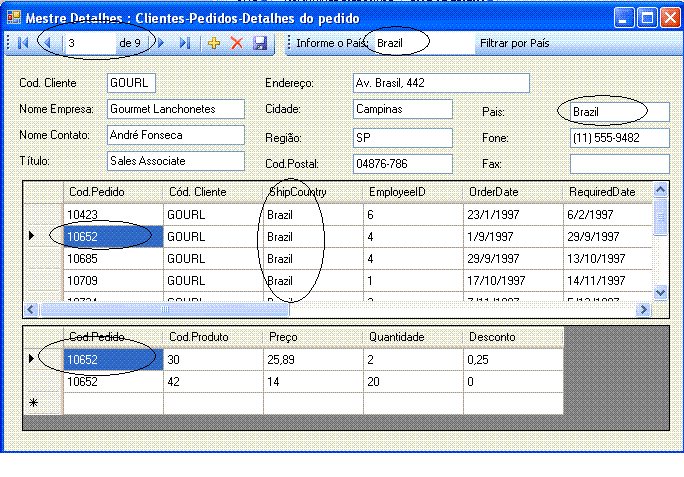Screen dimensions: 684x477
Task: Click the vertical scrollbar thumb in orders grid
Action: tap(660, 216)
